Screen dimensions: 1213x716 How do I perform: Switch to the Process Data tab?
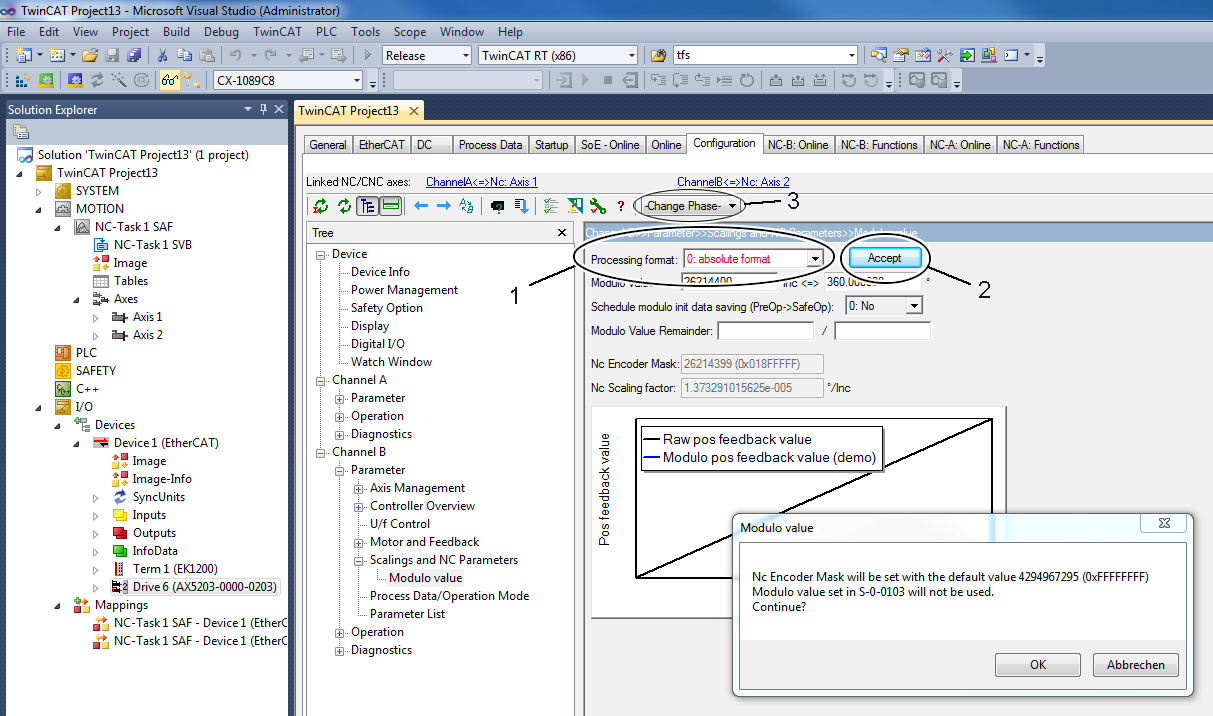coord(490,145)
